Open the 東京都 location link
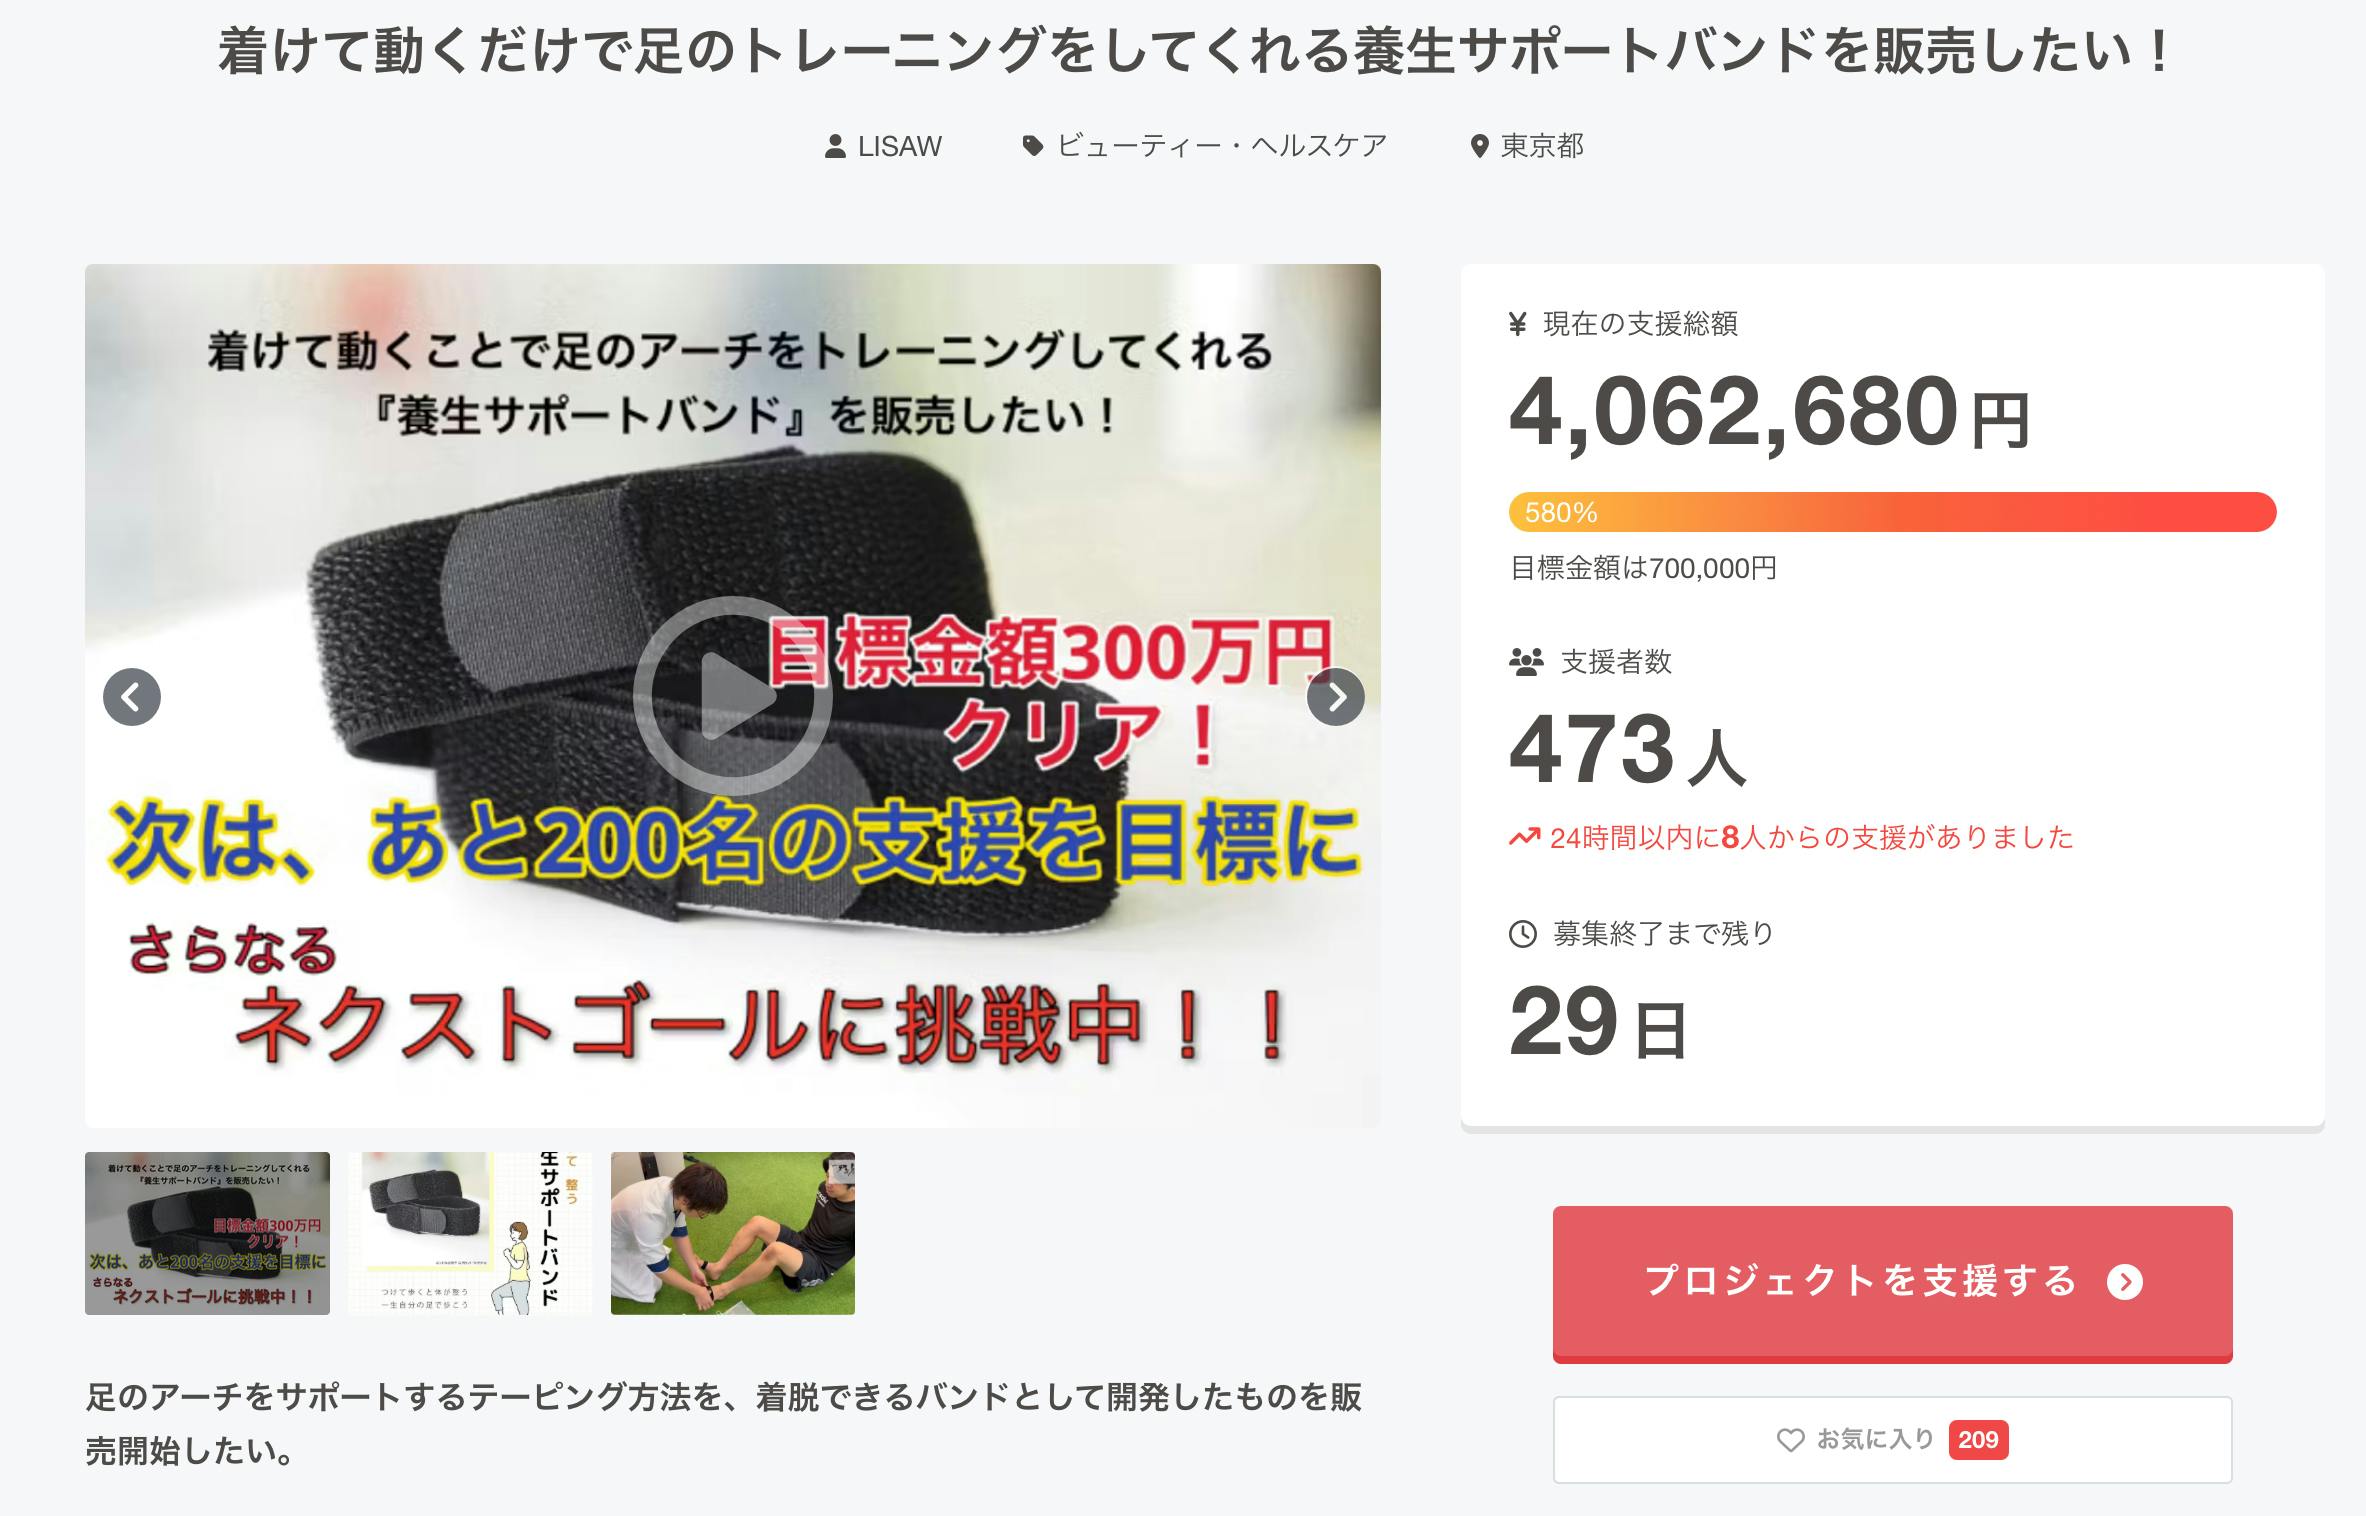Viewport: 2366px width, 1516px height. [x=1527, y=147]
